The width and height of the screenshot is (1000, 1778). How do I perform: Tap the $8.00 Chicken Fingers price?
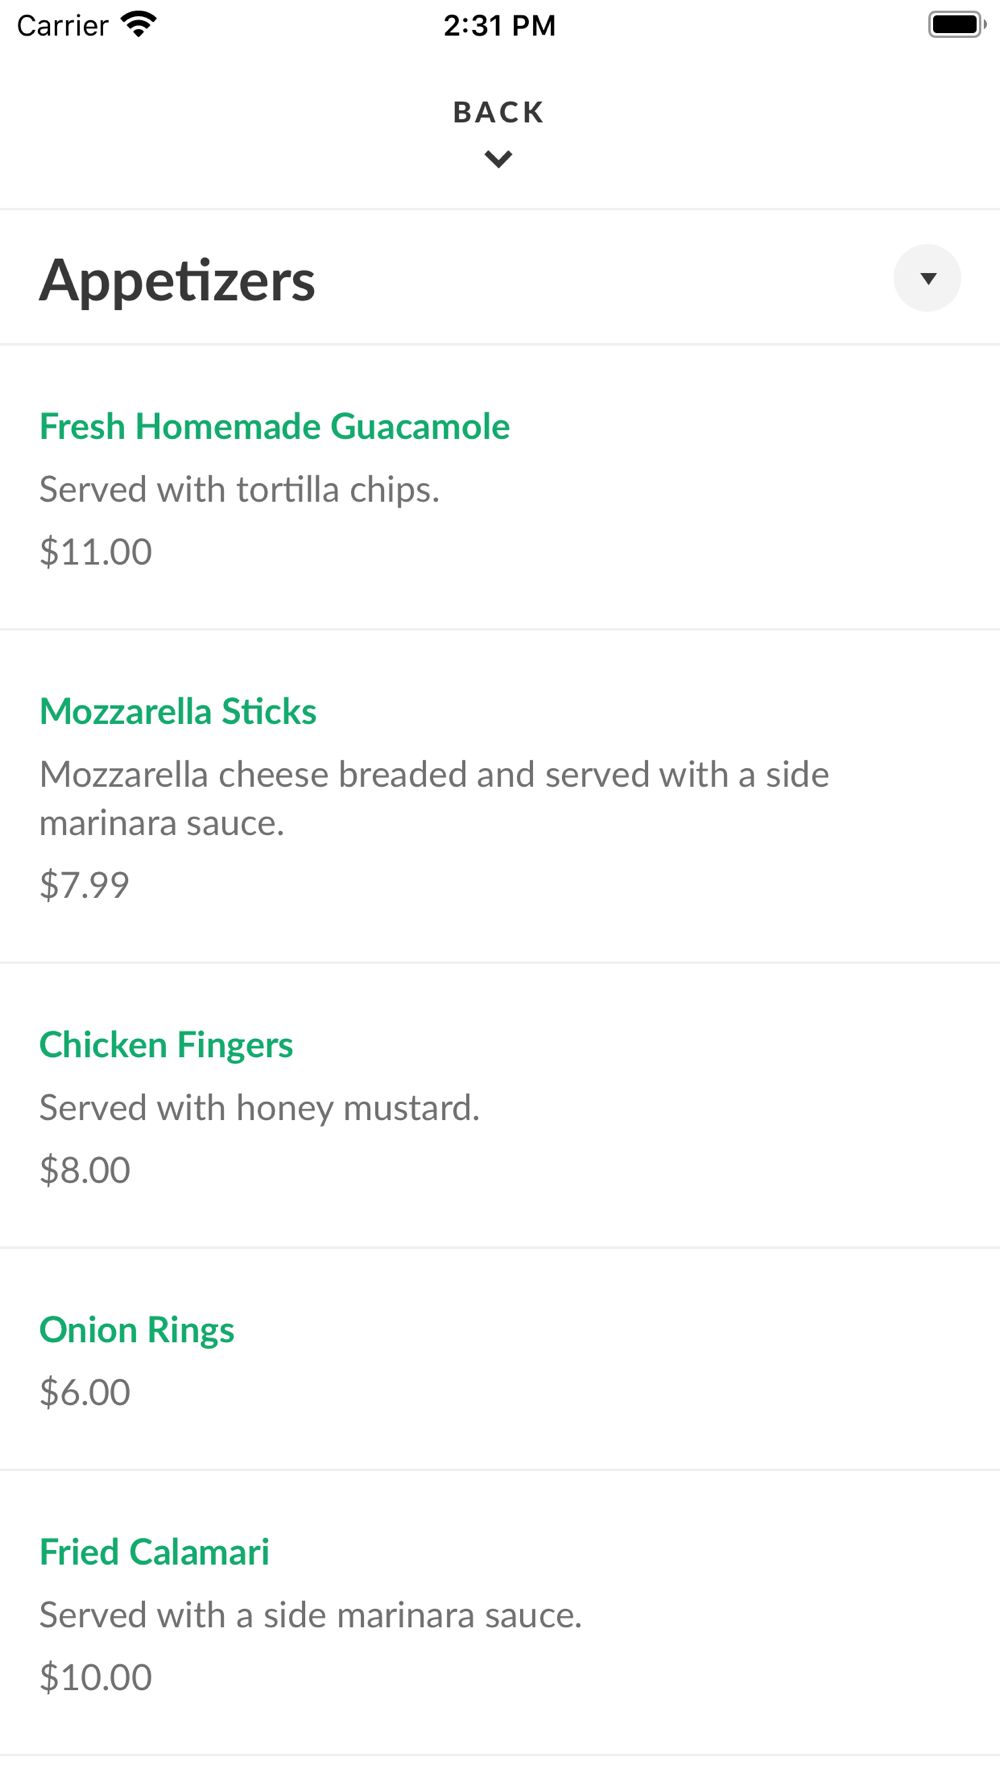click(85, 1170)
